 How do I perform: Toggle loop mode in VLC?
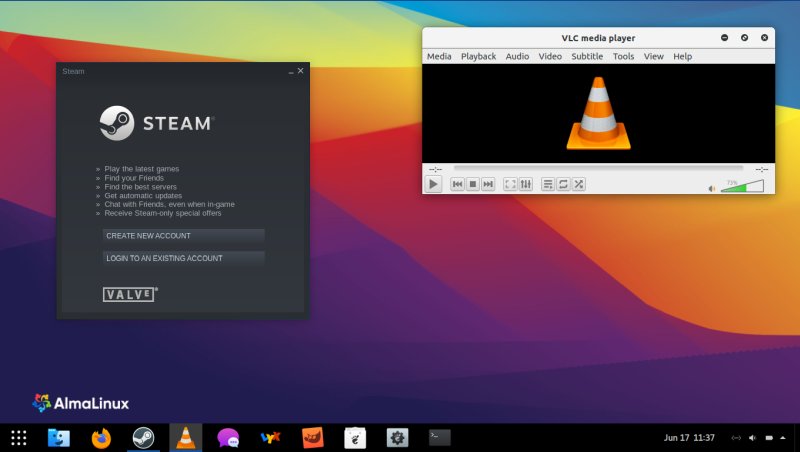[563, 184]
